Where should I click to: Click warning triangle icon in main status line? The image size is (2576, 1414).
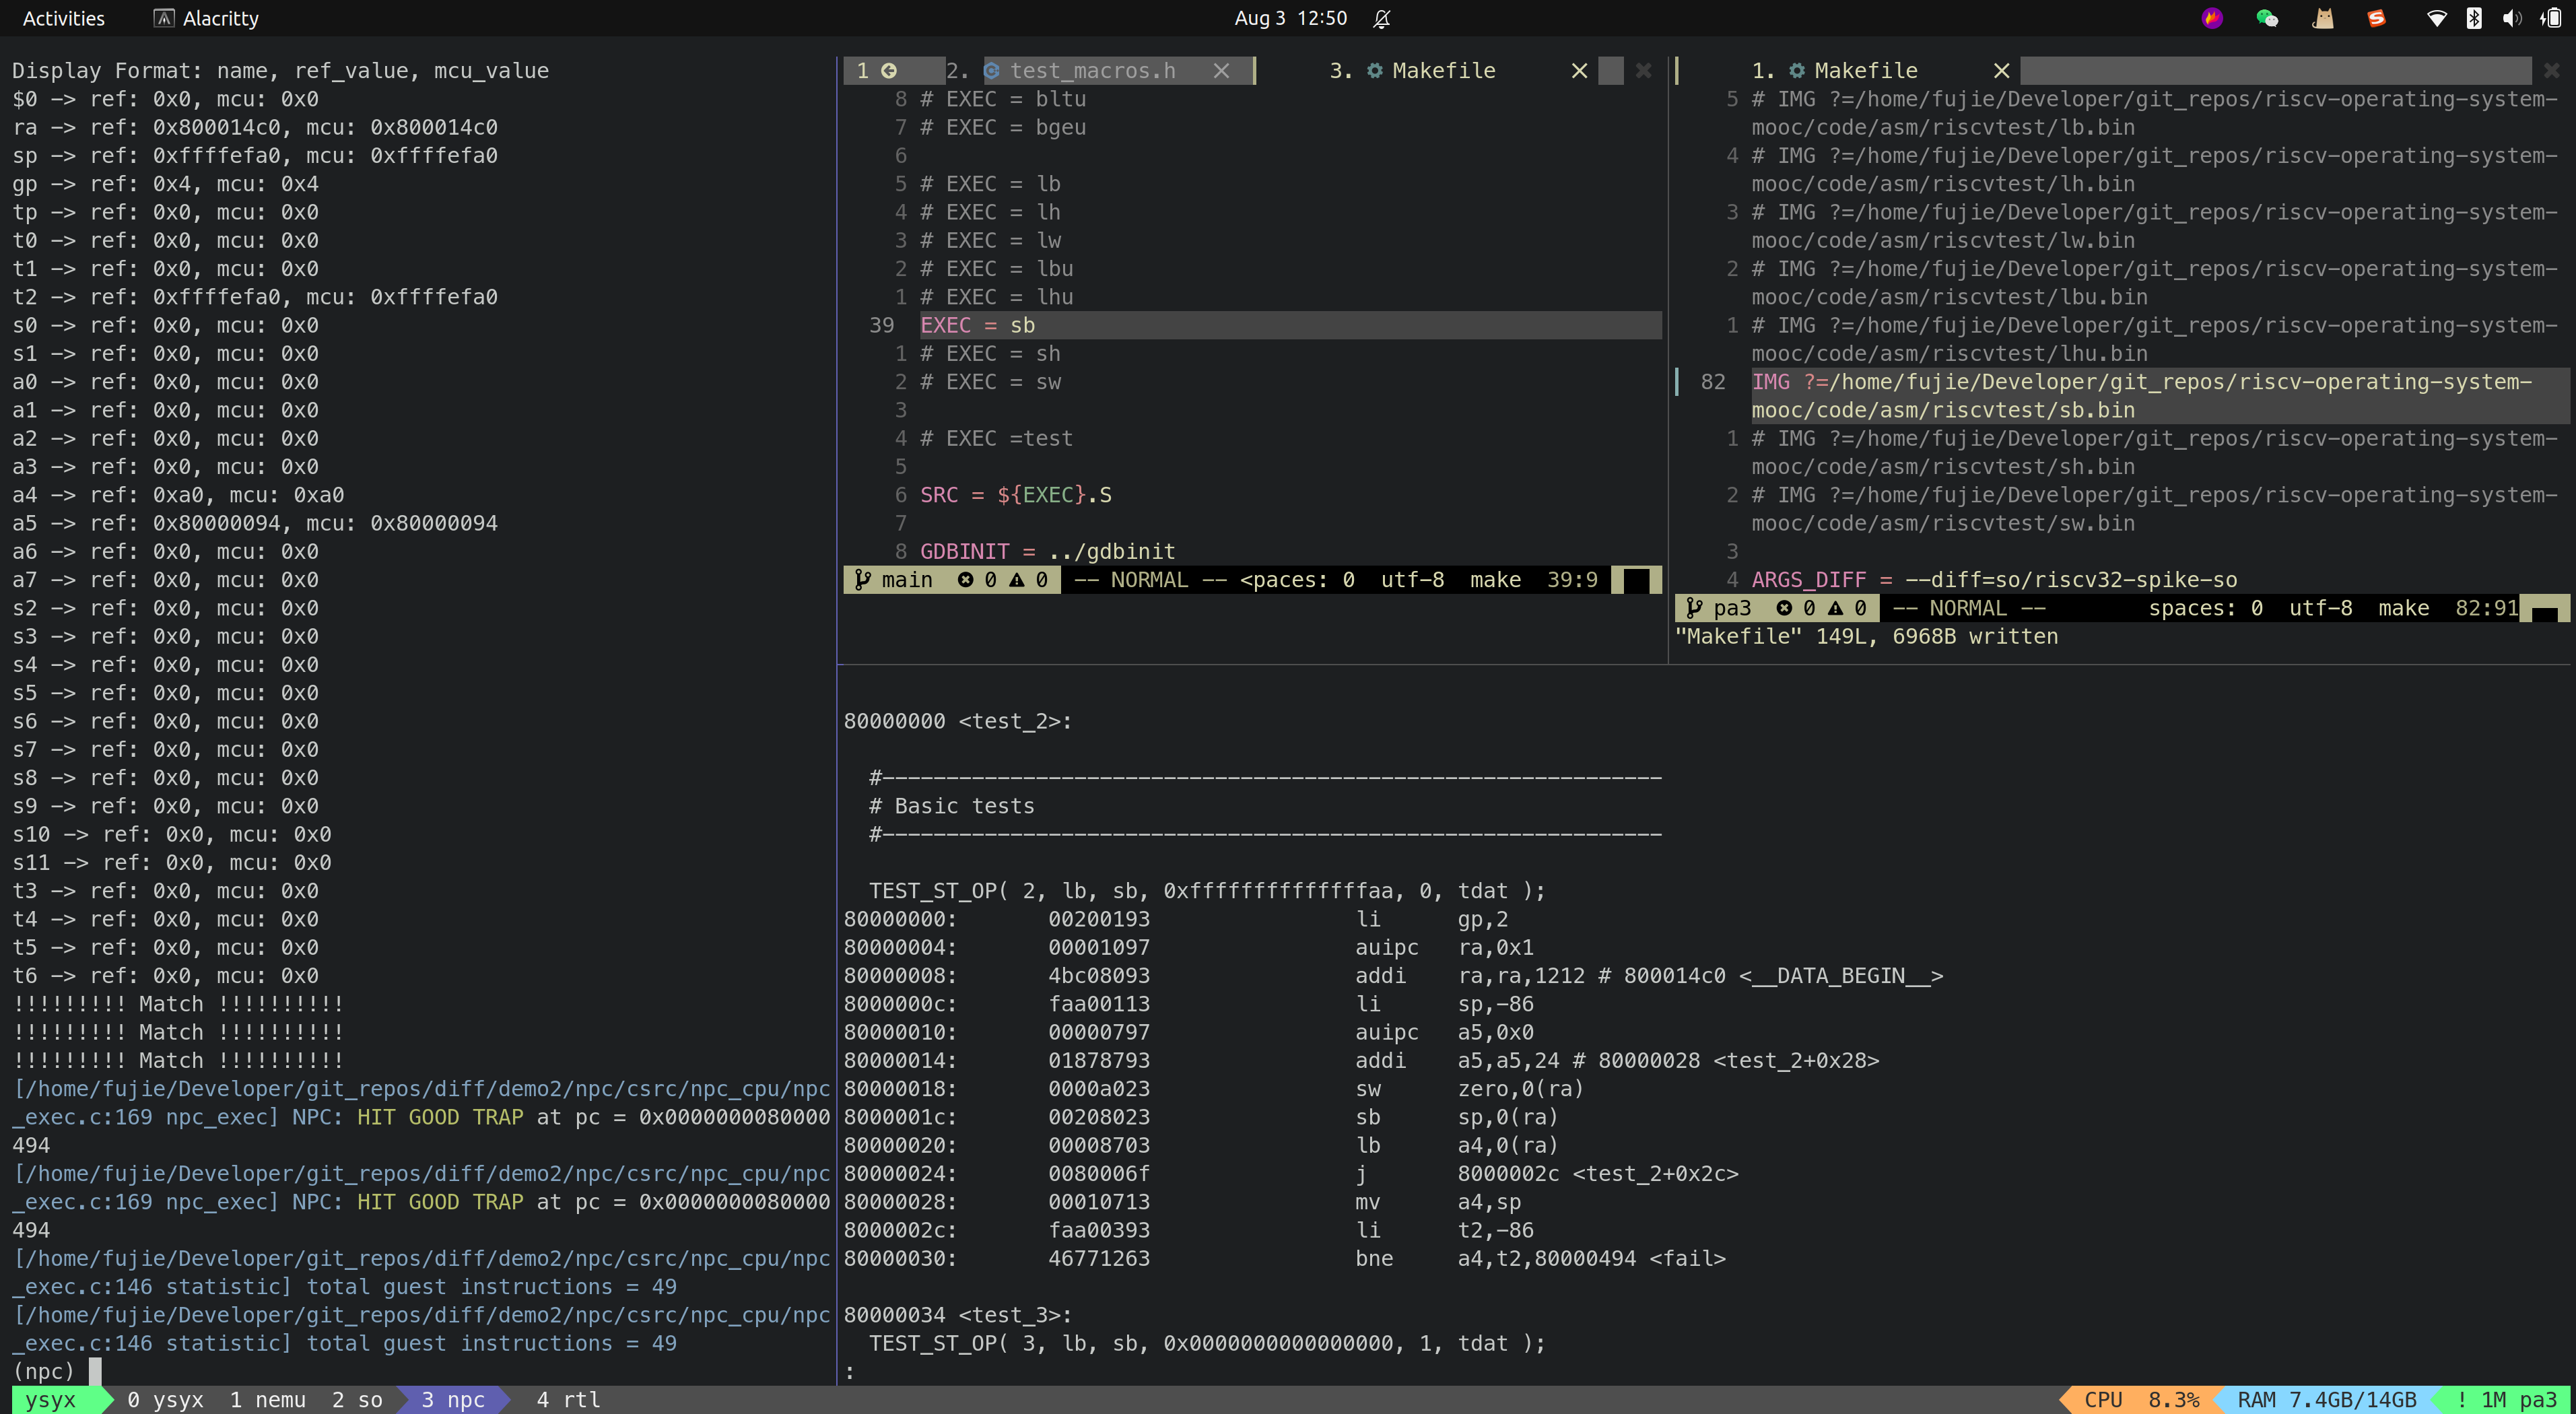[1017, 580]
